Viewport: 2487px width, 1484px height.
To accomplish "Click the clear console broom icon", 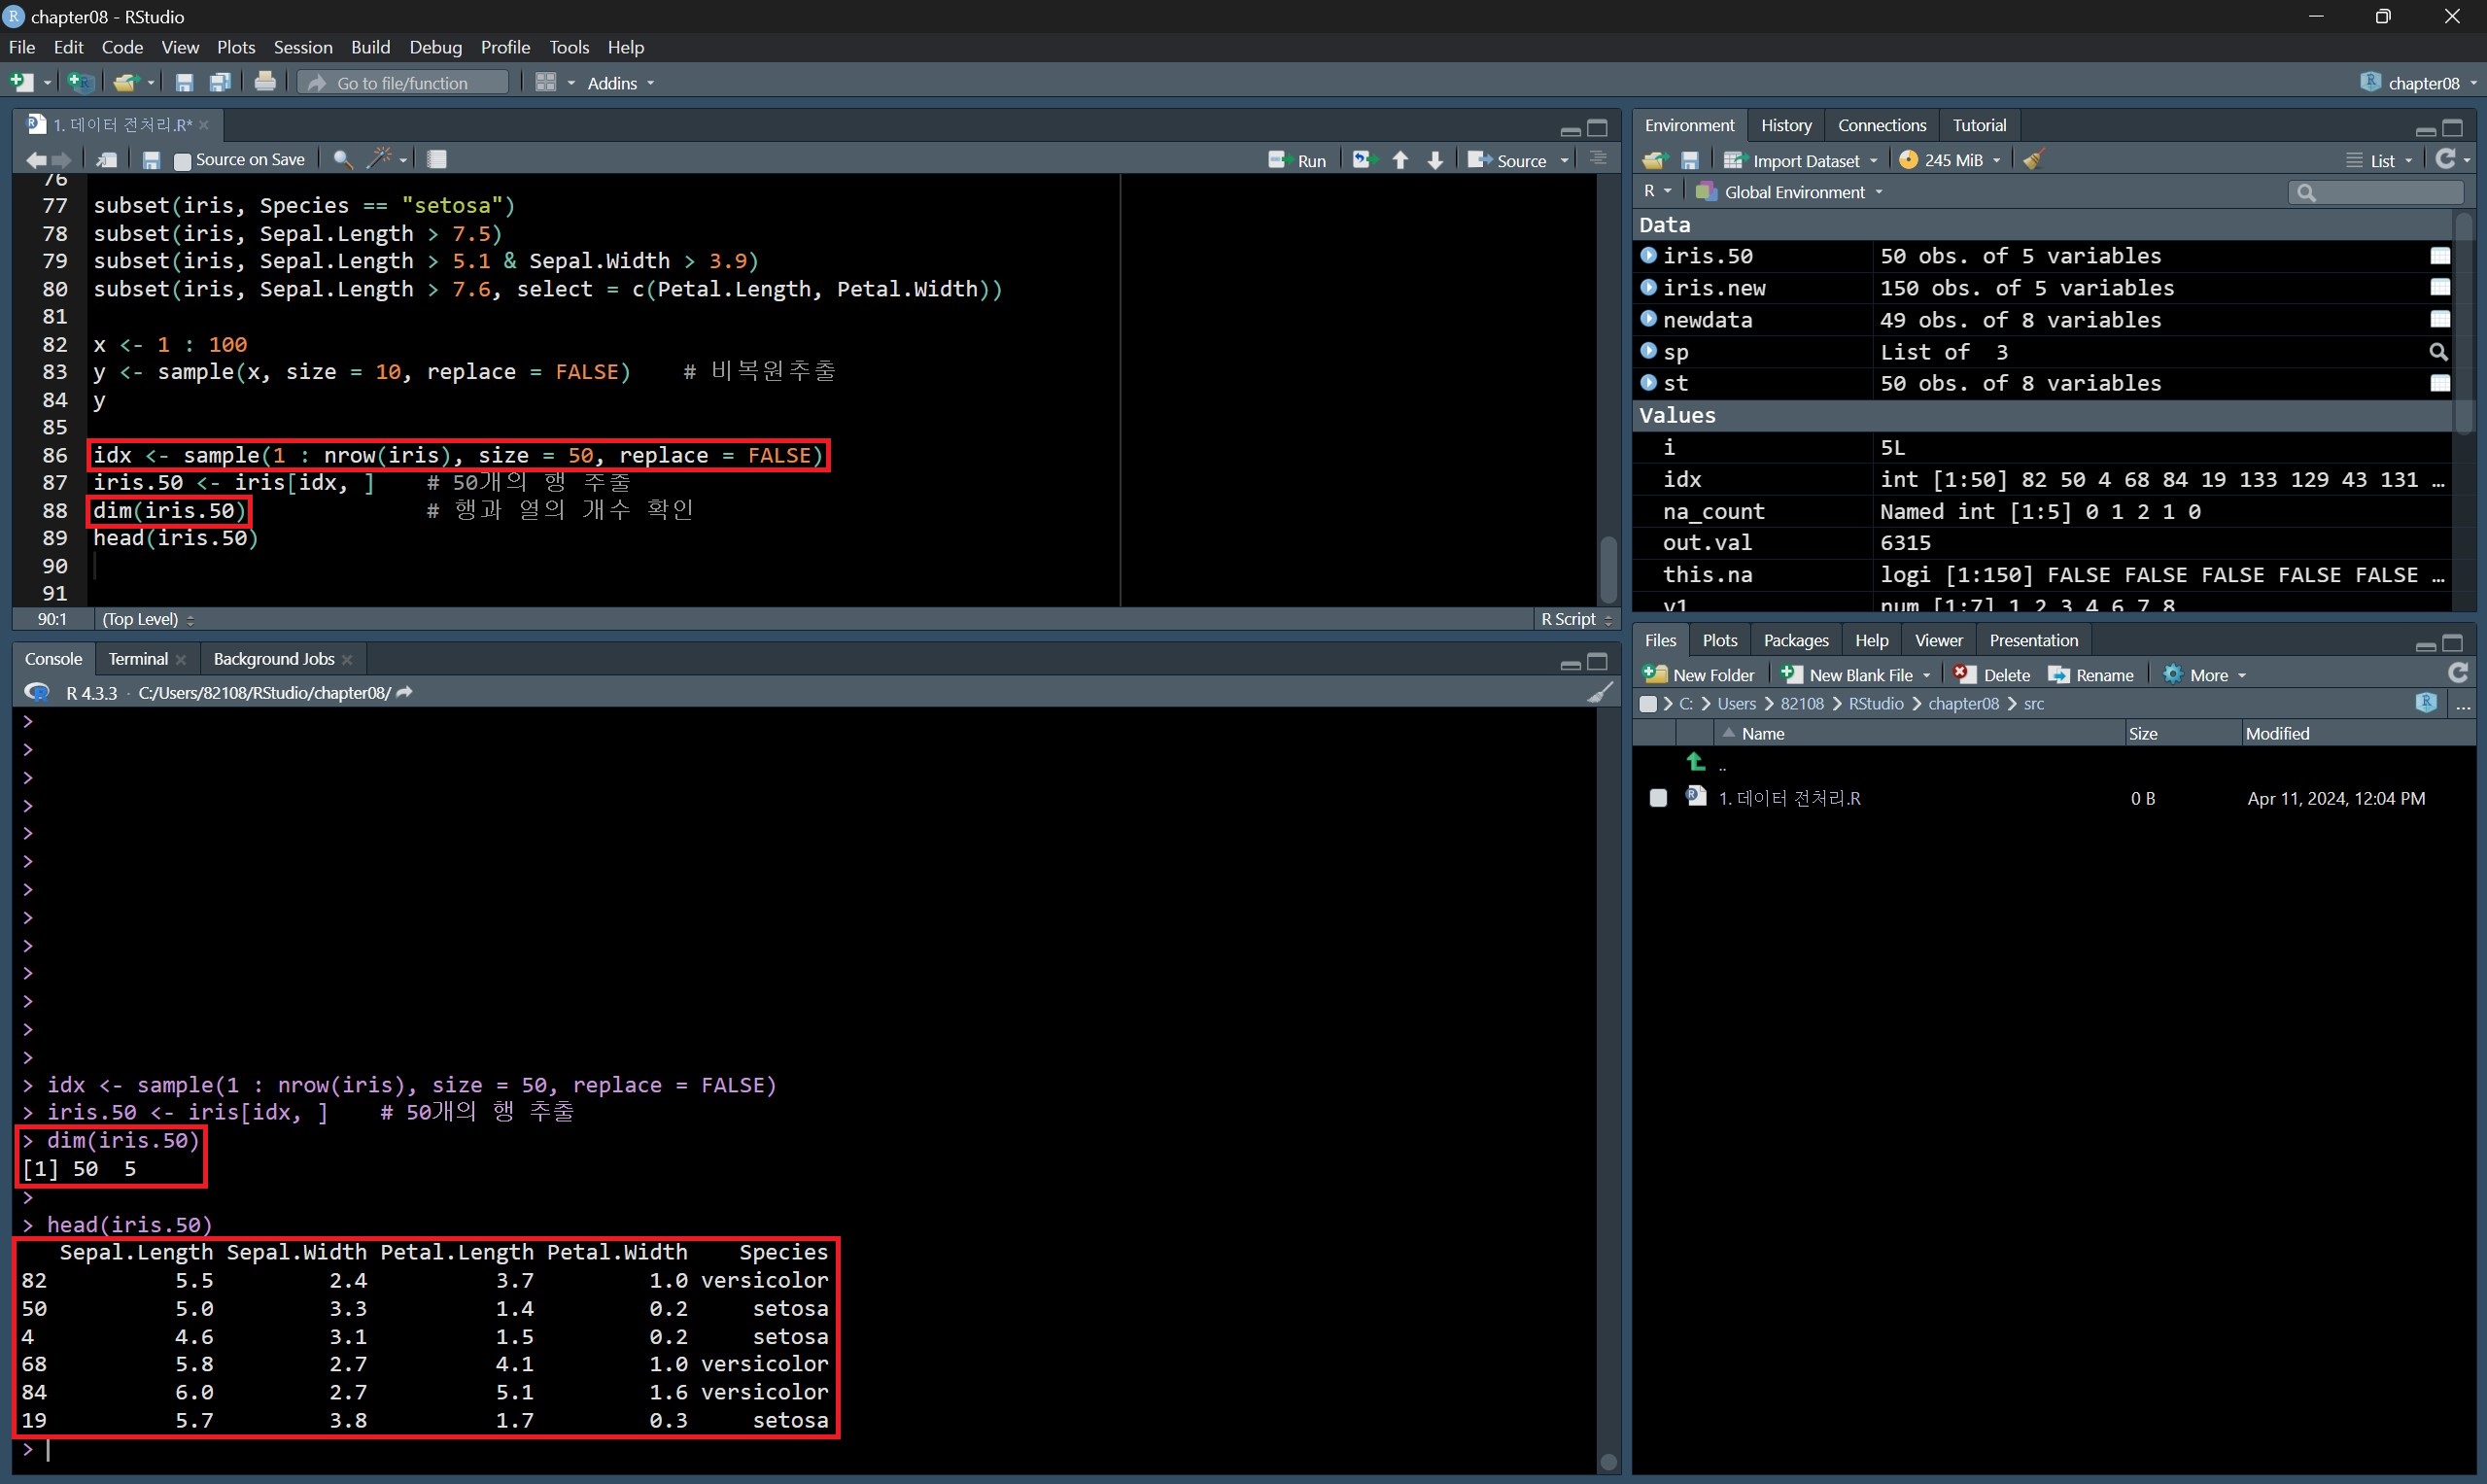I will [1599, 692].
